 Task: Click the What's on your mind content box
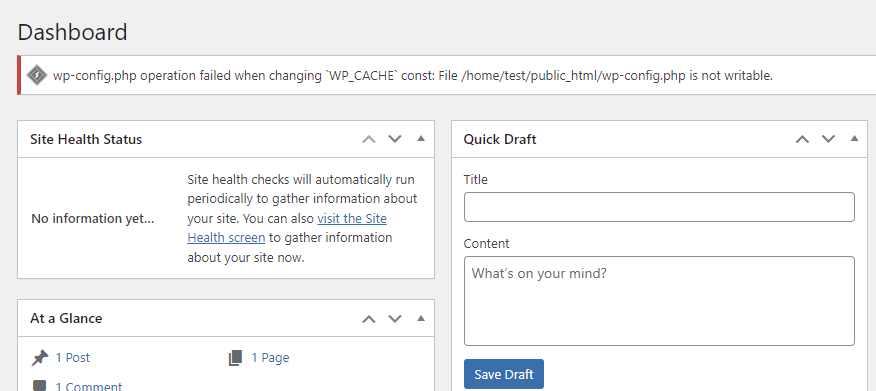pos(659,301)
